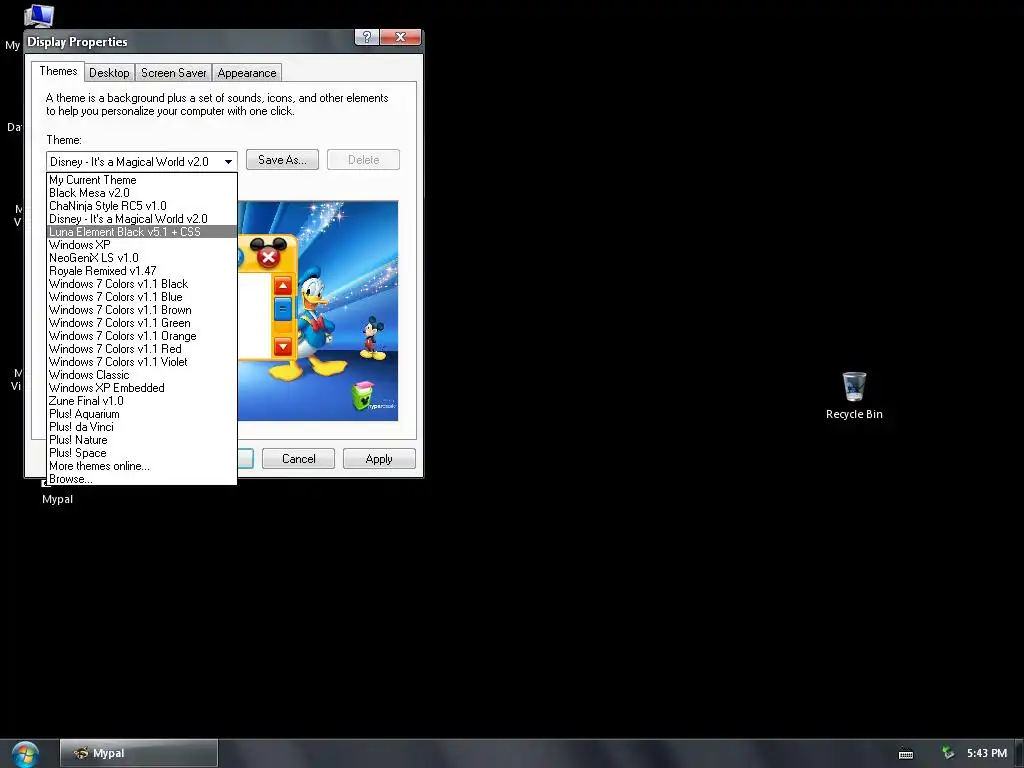
Task: Click the Disney theme preview image
Action: click(318, 311)
